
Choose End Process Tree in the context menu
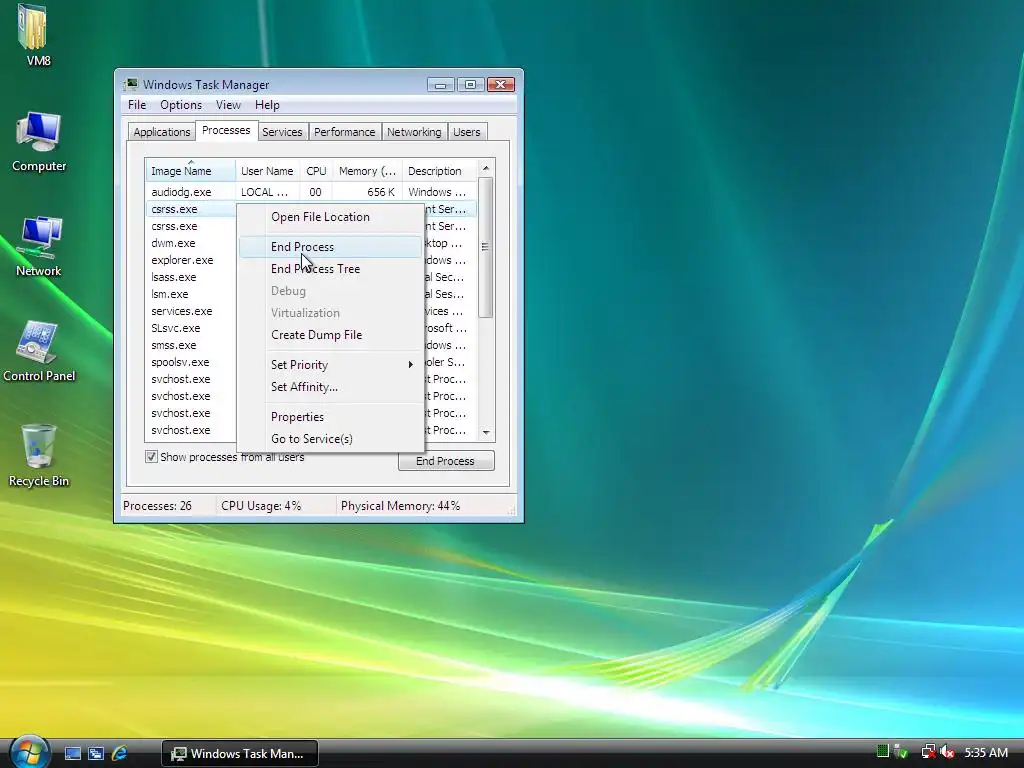(330, 269)
